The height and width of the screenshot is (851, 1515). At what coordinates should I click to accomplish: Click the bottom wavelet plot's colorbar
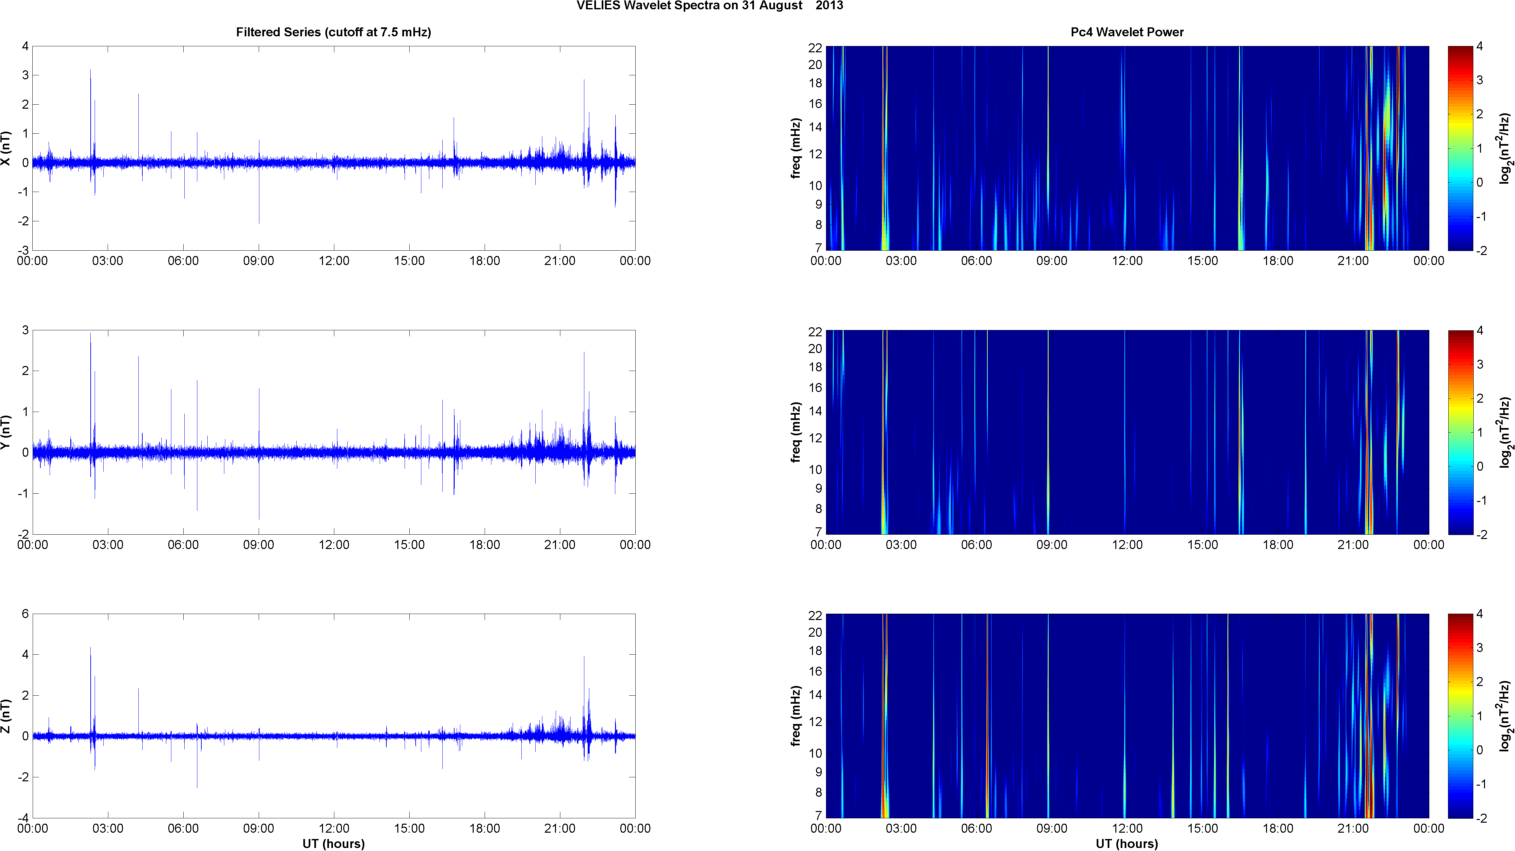click(x=1460, y=716)
